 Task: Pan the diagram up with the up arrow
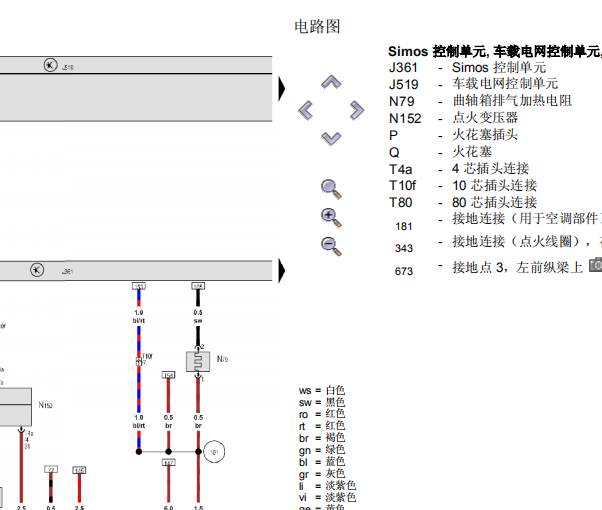331,82
